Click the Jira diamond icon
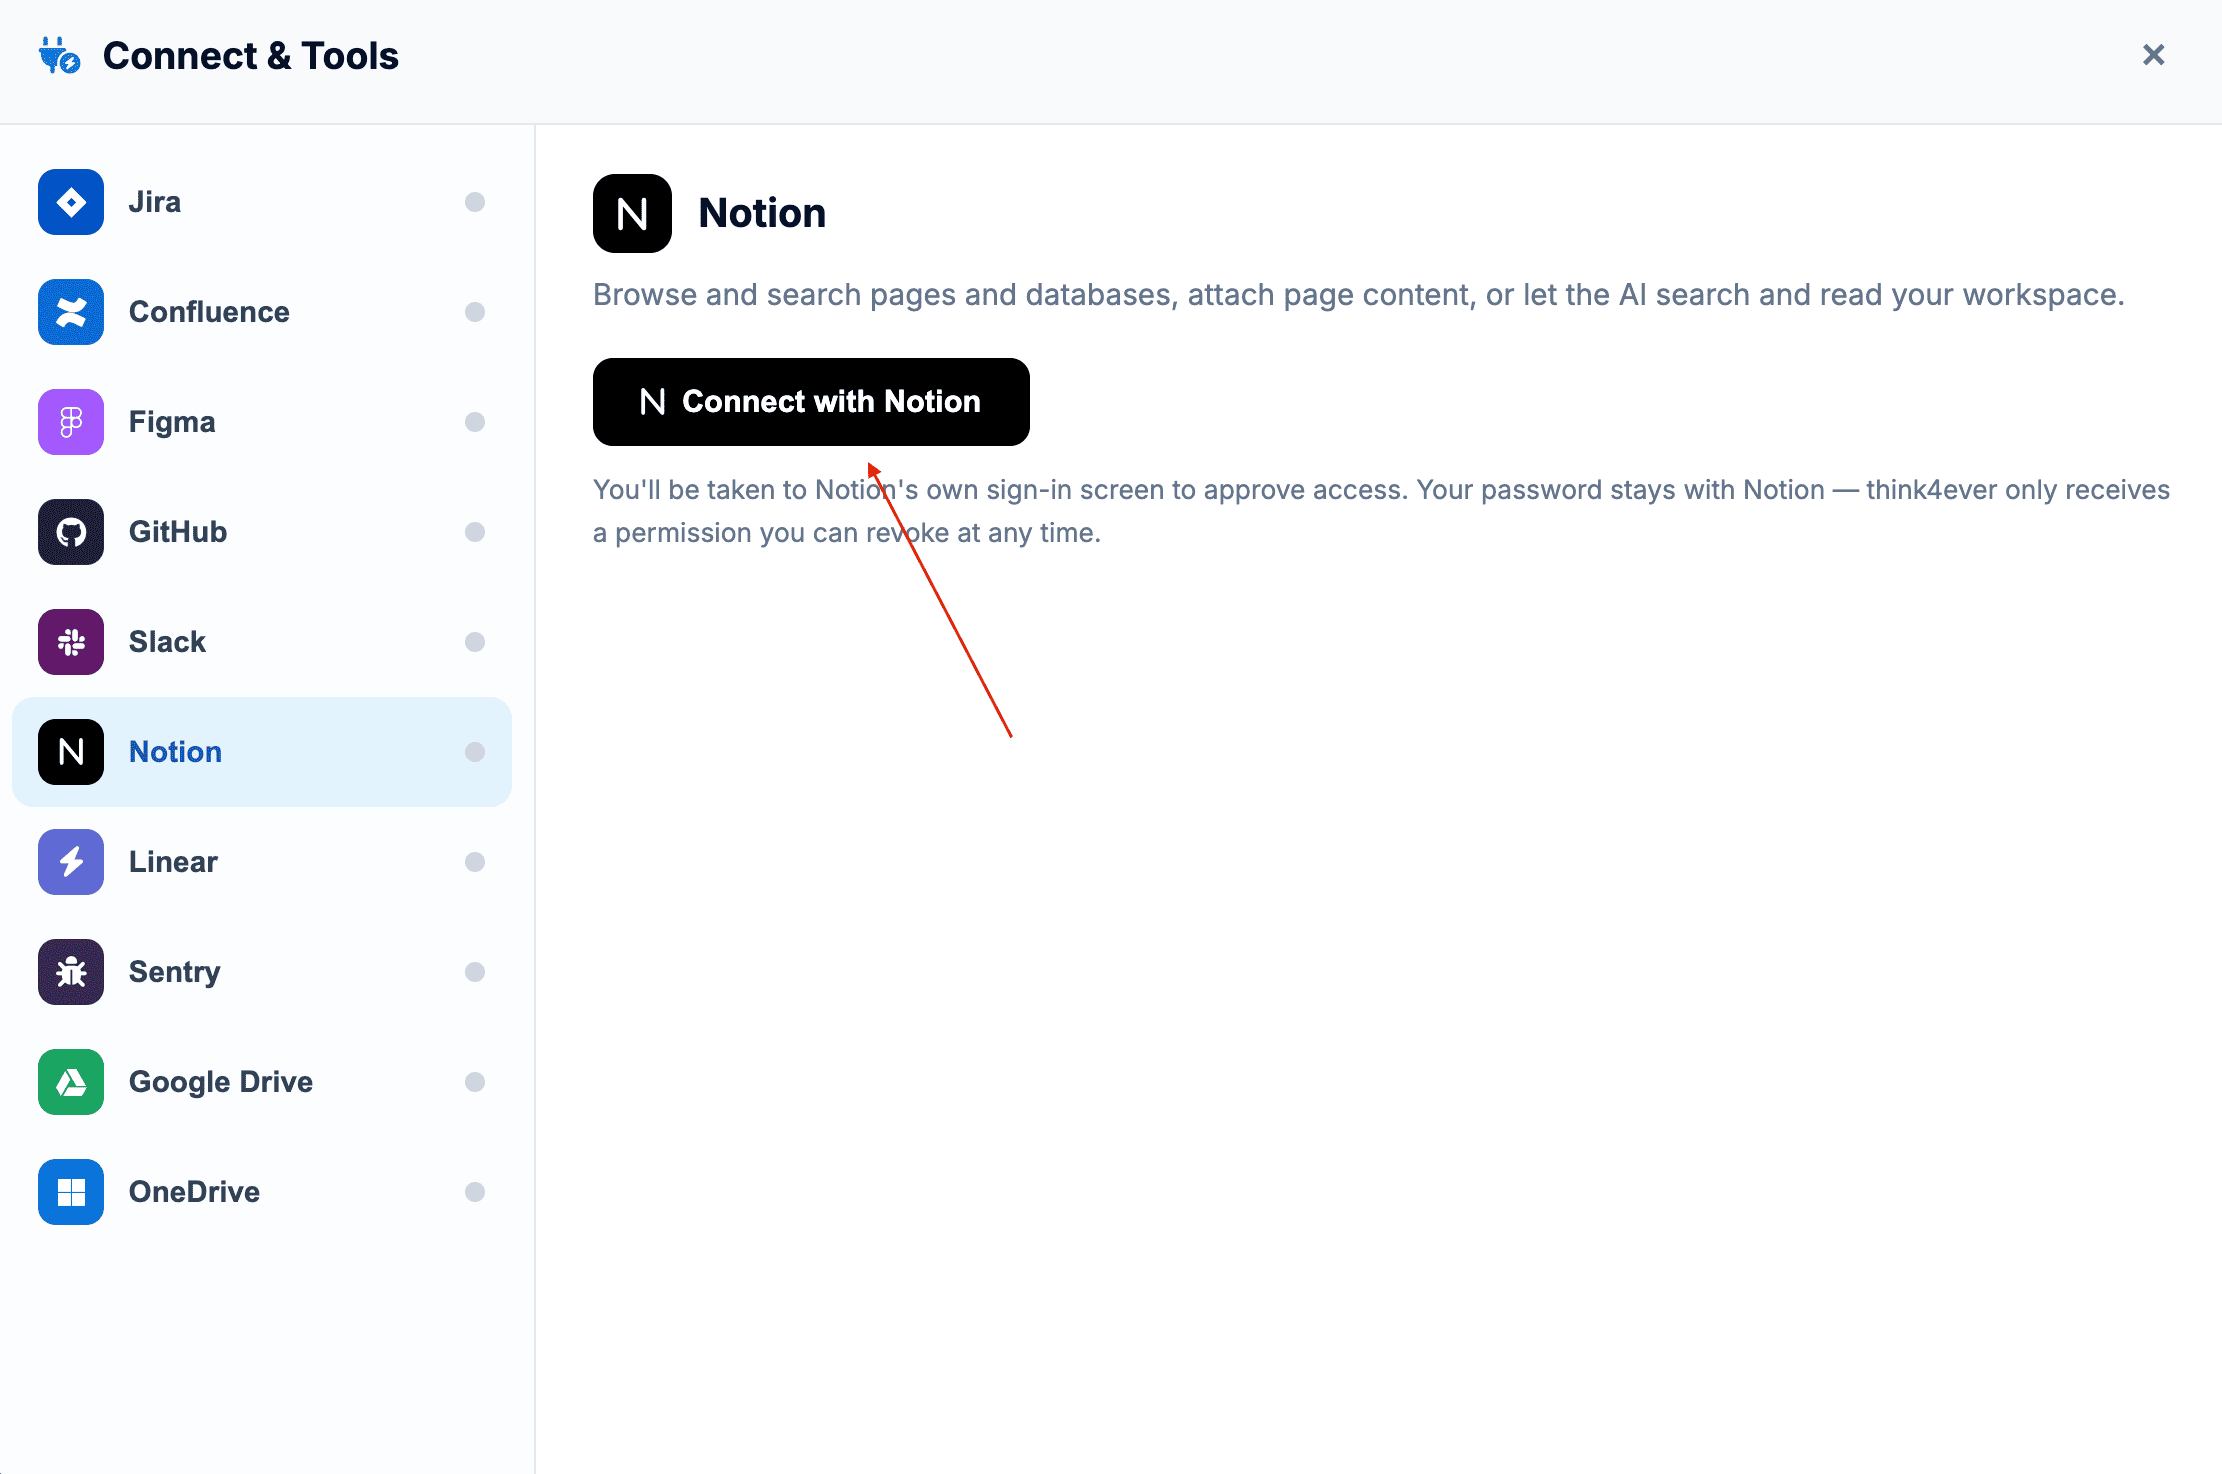Screen dimensions: 2222x1474 [x=71, y=202]
